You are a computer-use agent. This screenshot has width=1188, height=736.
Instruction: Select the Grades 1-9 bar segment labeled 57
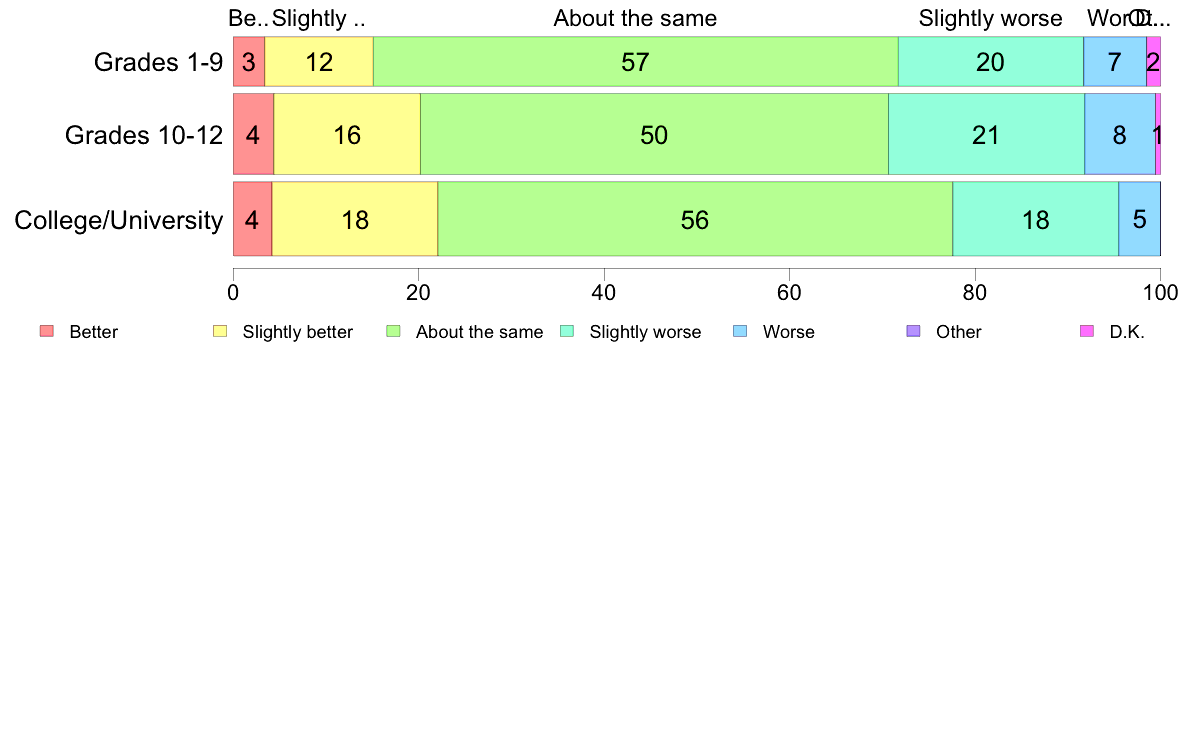pyautogui.click(x=636, y=61)
